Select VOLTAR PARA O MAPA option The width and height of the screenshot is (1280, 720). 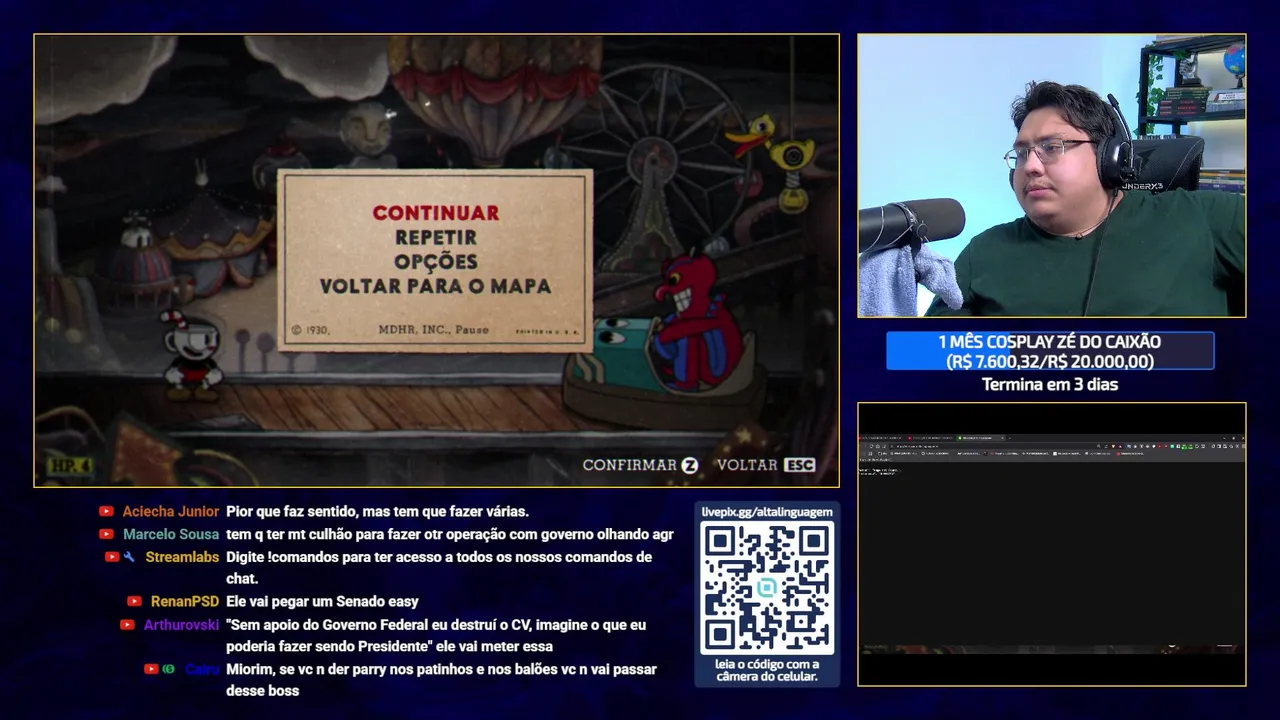(435, 286)
